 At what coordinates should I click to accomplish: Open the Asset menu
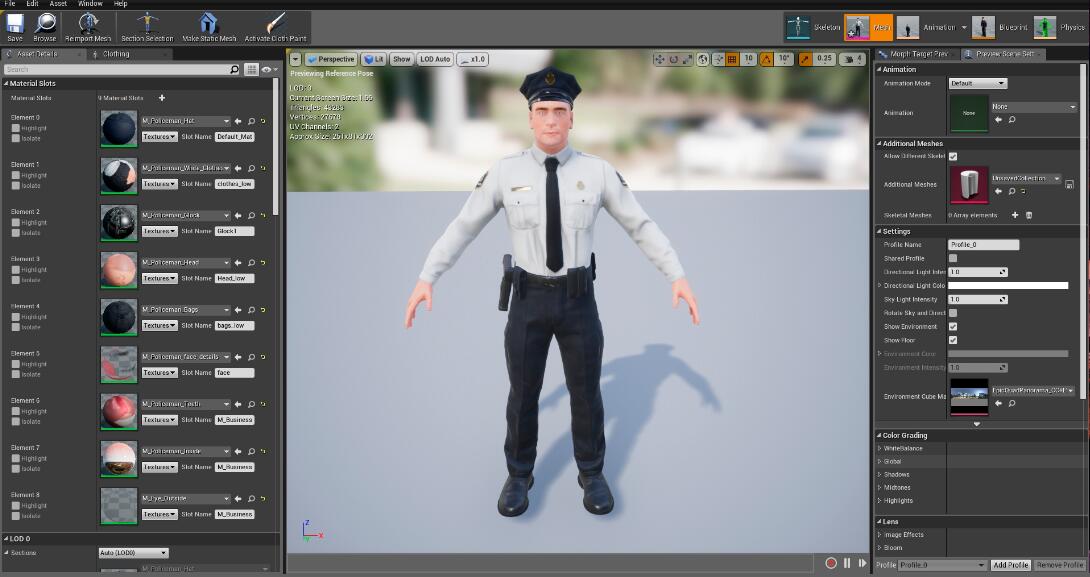58,4
